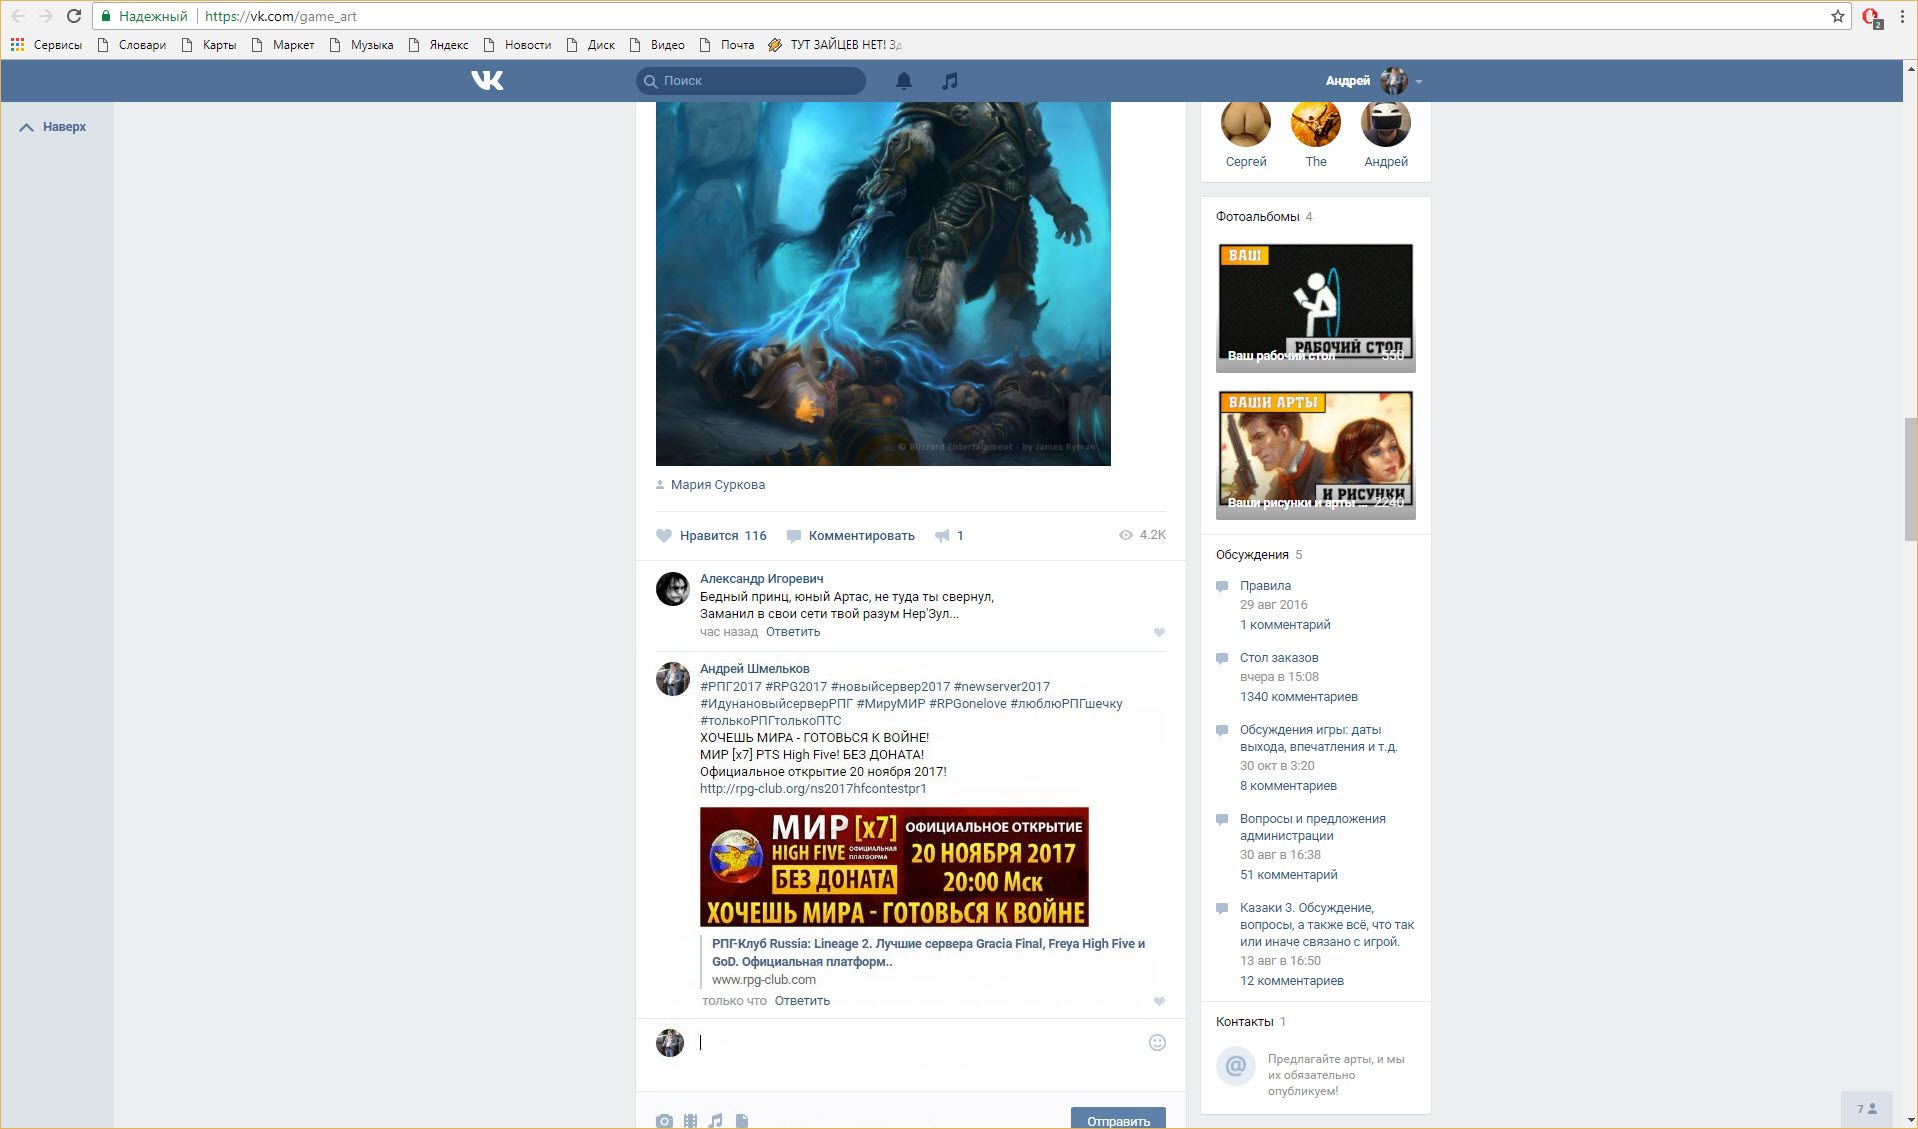Click the page vertical scrollbar thumb

[1910, 480]
